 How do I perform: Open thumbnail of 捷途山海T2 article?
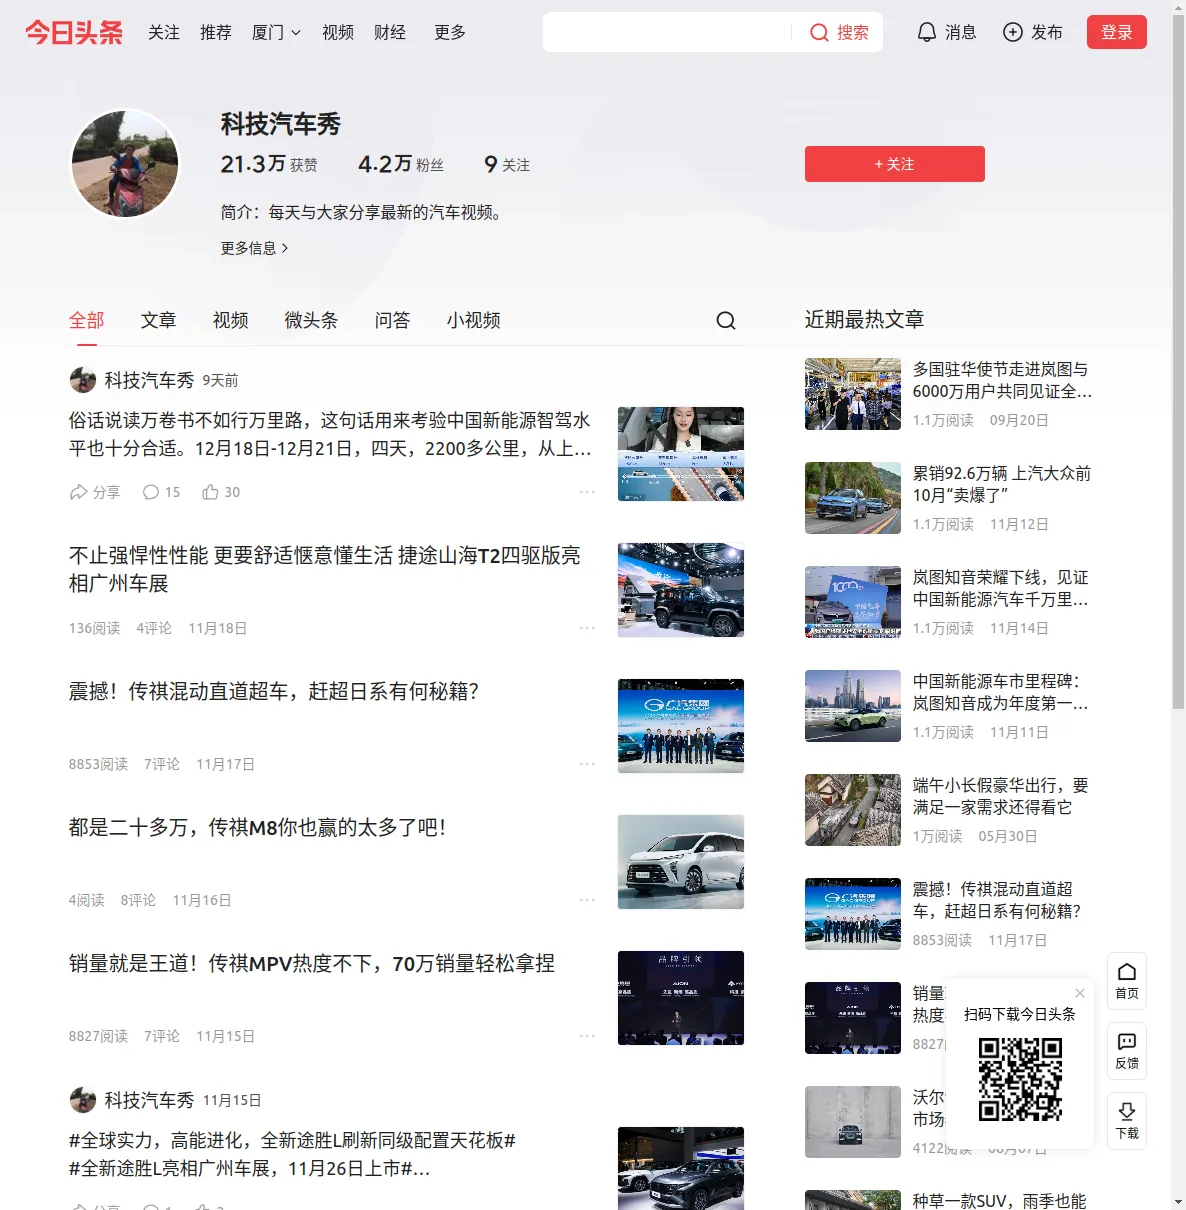point(681,590)
